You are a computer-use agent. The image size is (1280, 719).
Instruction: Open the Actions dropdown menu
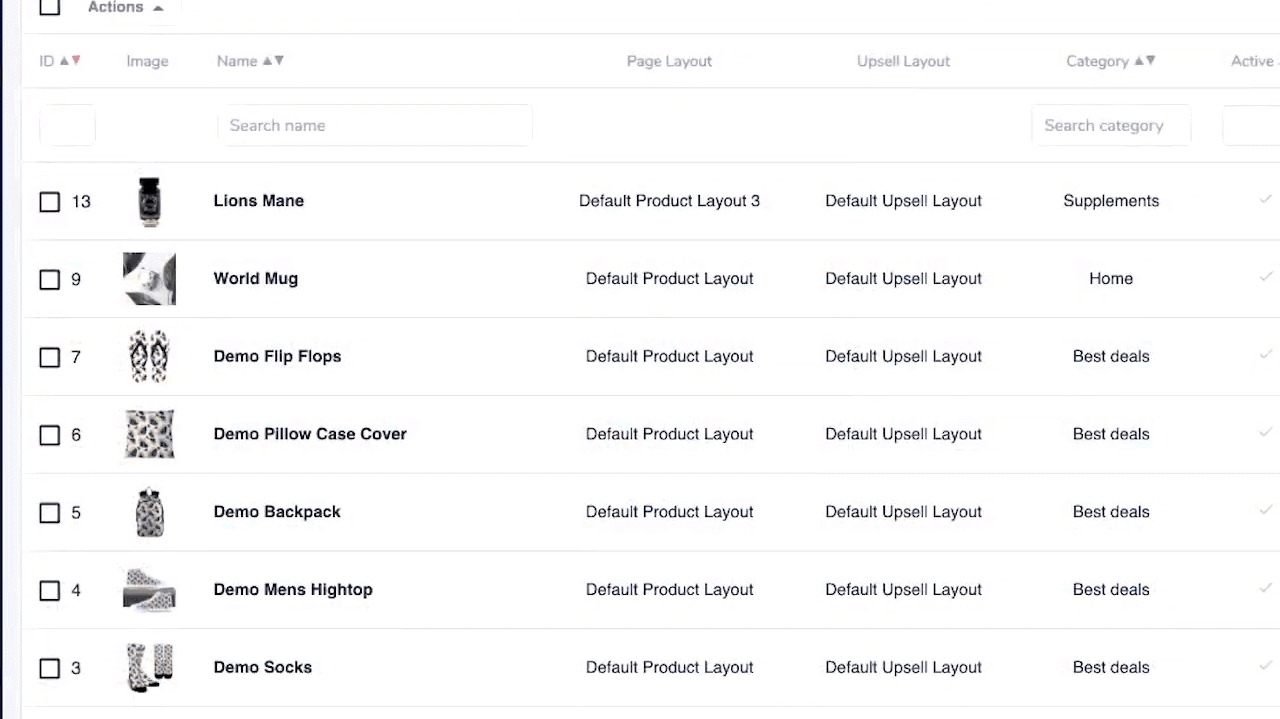click(x=126, y=8)
